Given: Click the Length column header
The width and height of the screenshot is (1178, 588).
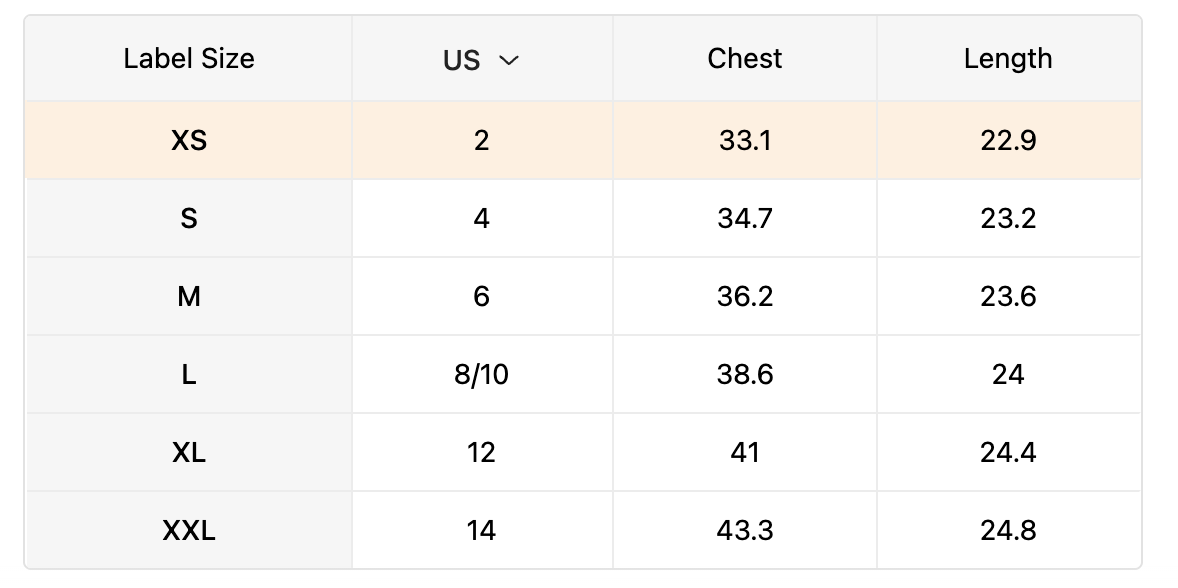Looking at the screenshot, I should [1008, 59].
